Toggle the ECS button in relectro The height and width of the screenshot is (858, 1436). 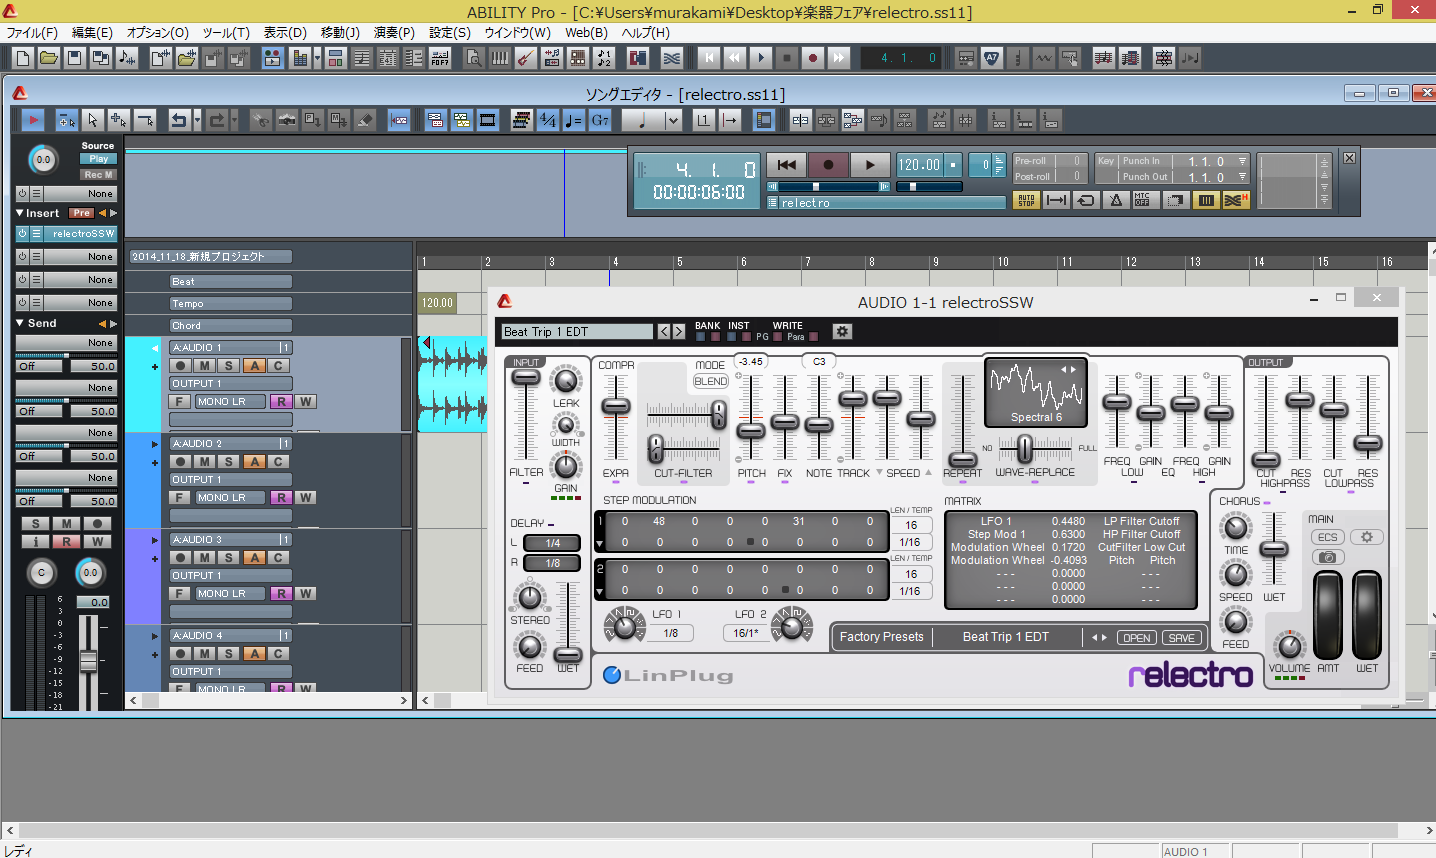tap(1328, 537)
